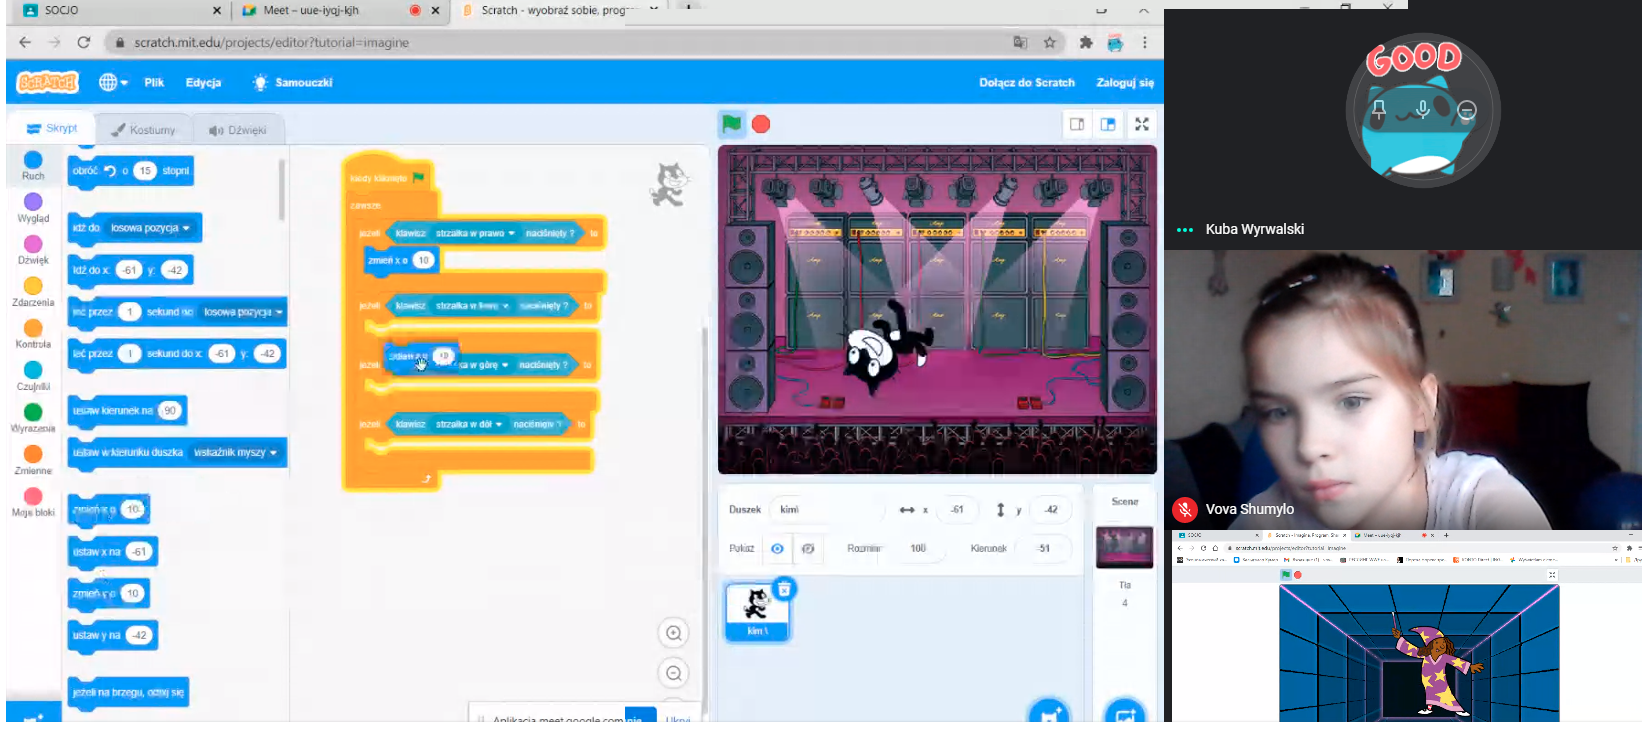Zoom in the script workspace
Screen dimensions: 1642x736
point(674,633)
